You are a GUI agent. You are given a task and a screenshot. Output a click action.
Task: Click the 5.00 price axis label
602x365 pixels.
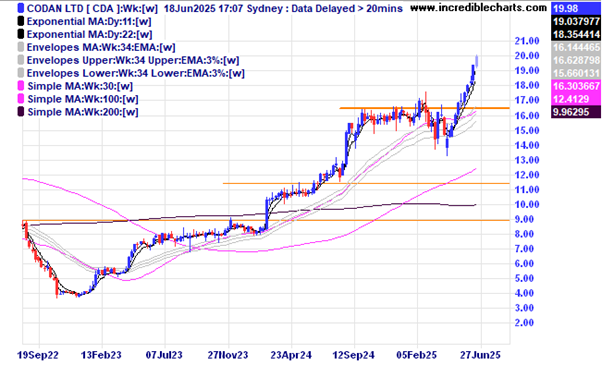(x=524, y=278)
